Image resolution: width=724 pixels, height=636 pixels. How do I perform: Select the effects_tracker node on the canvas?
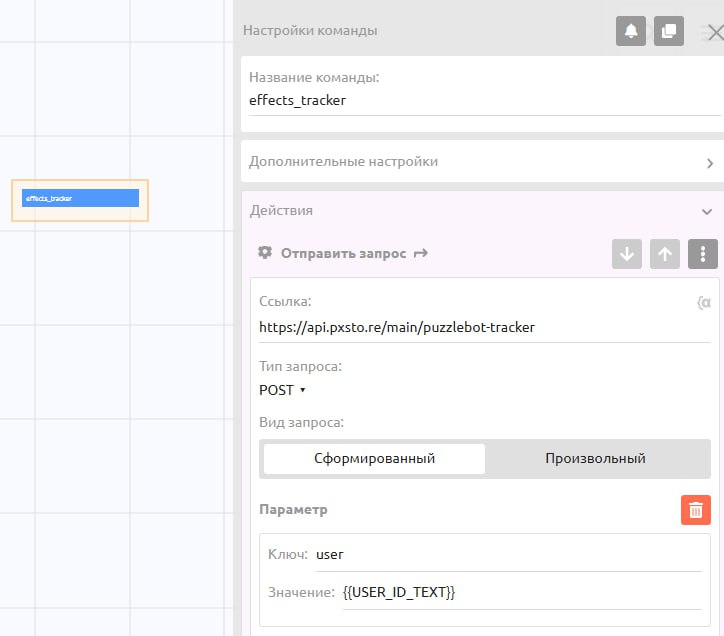[80, 198]
